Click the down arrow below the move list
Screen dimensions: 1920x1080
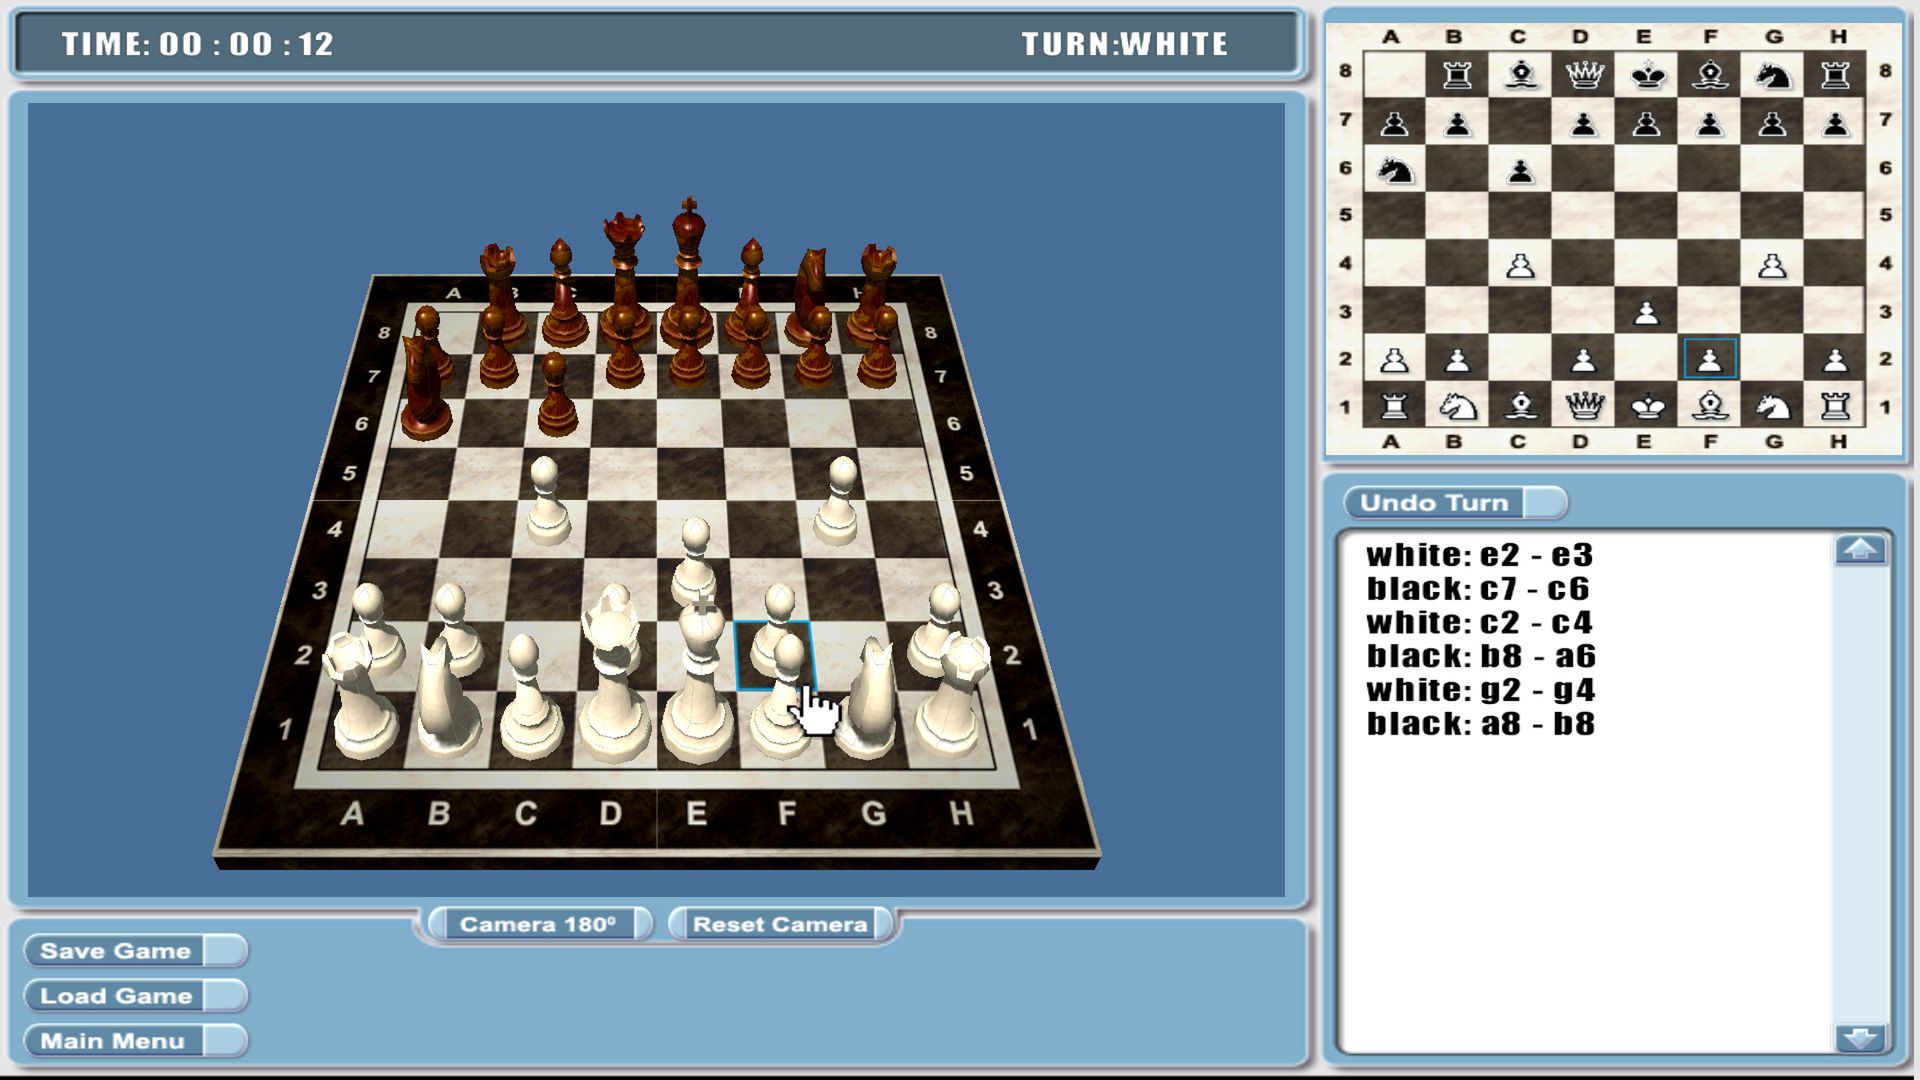coord(1858,1038)
